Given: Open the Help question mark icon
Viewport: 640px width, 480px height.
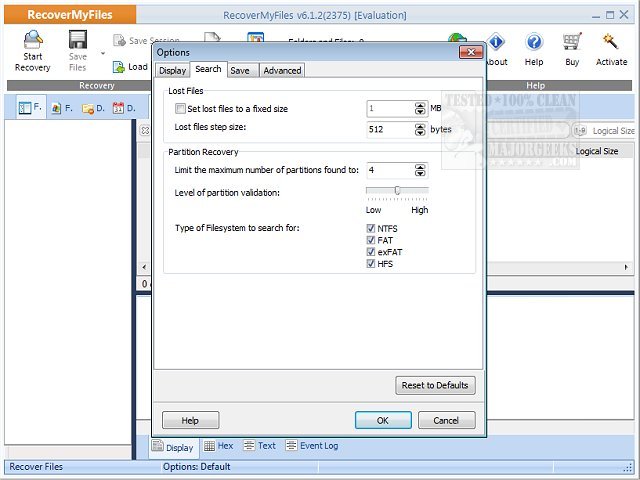Looking at the screenshot, I should [x=534, y=42].
